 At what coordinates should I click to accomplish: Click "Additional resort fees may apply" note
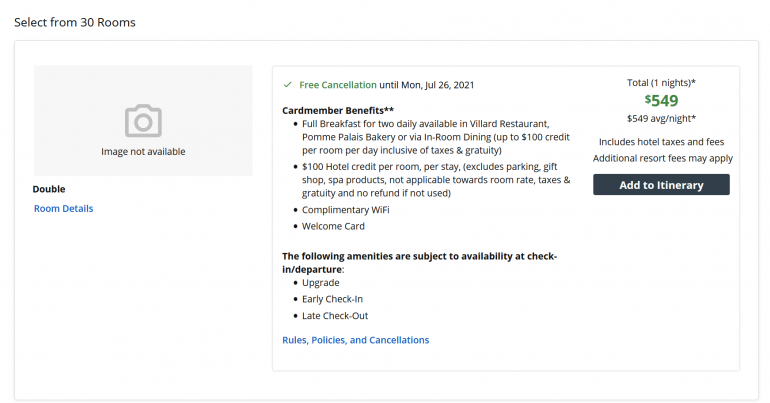pyautogui.click(x=662, y=158)
